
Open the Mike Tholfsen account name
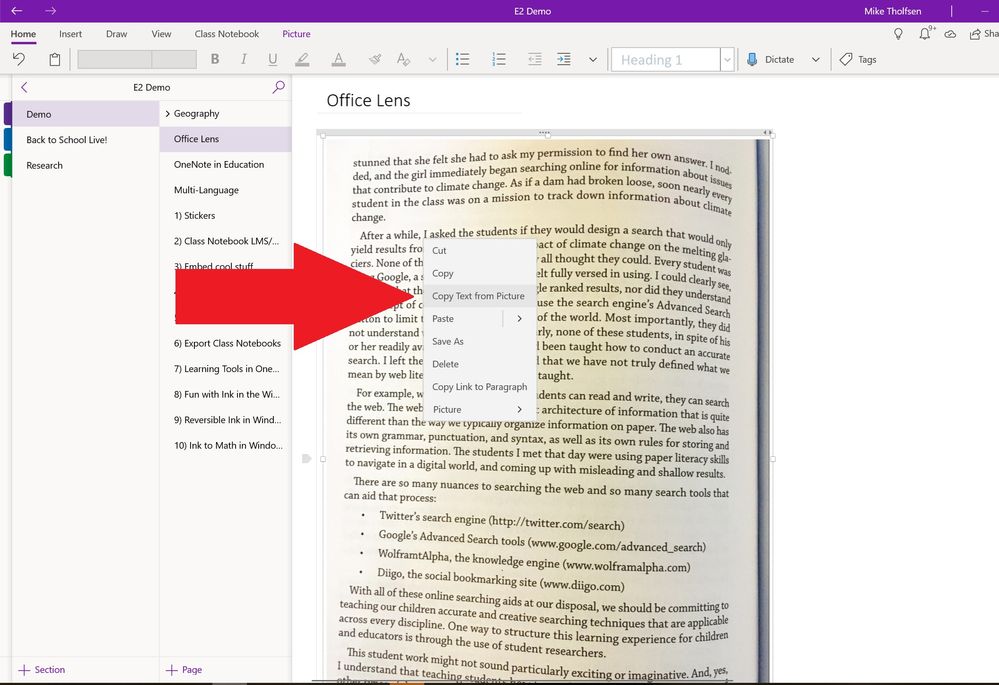[893, 11]
